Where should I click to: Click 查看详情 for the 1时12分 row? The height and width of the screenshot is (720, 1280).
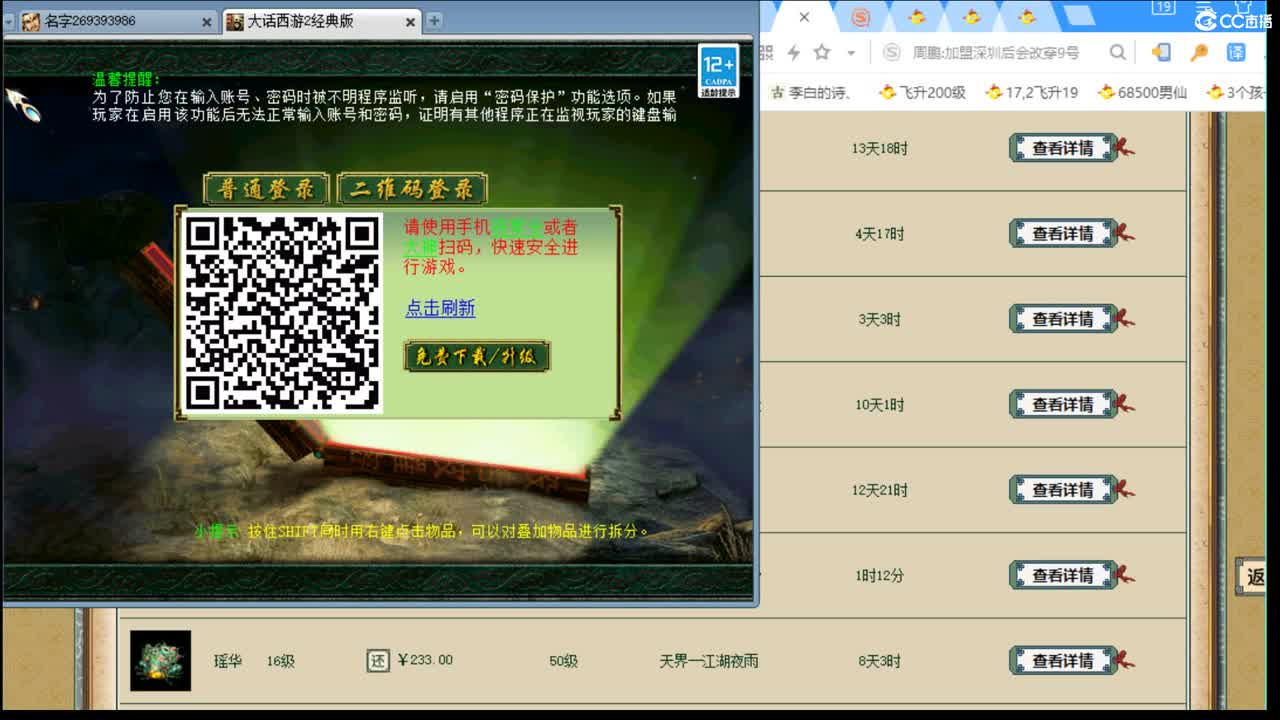point(1062,575)
